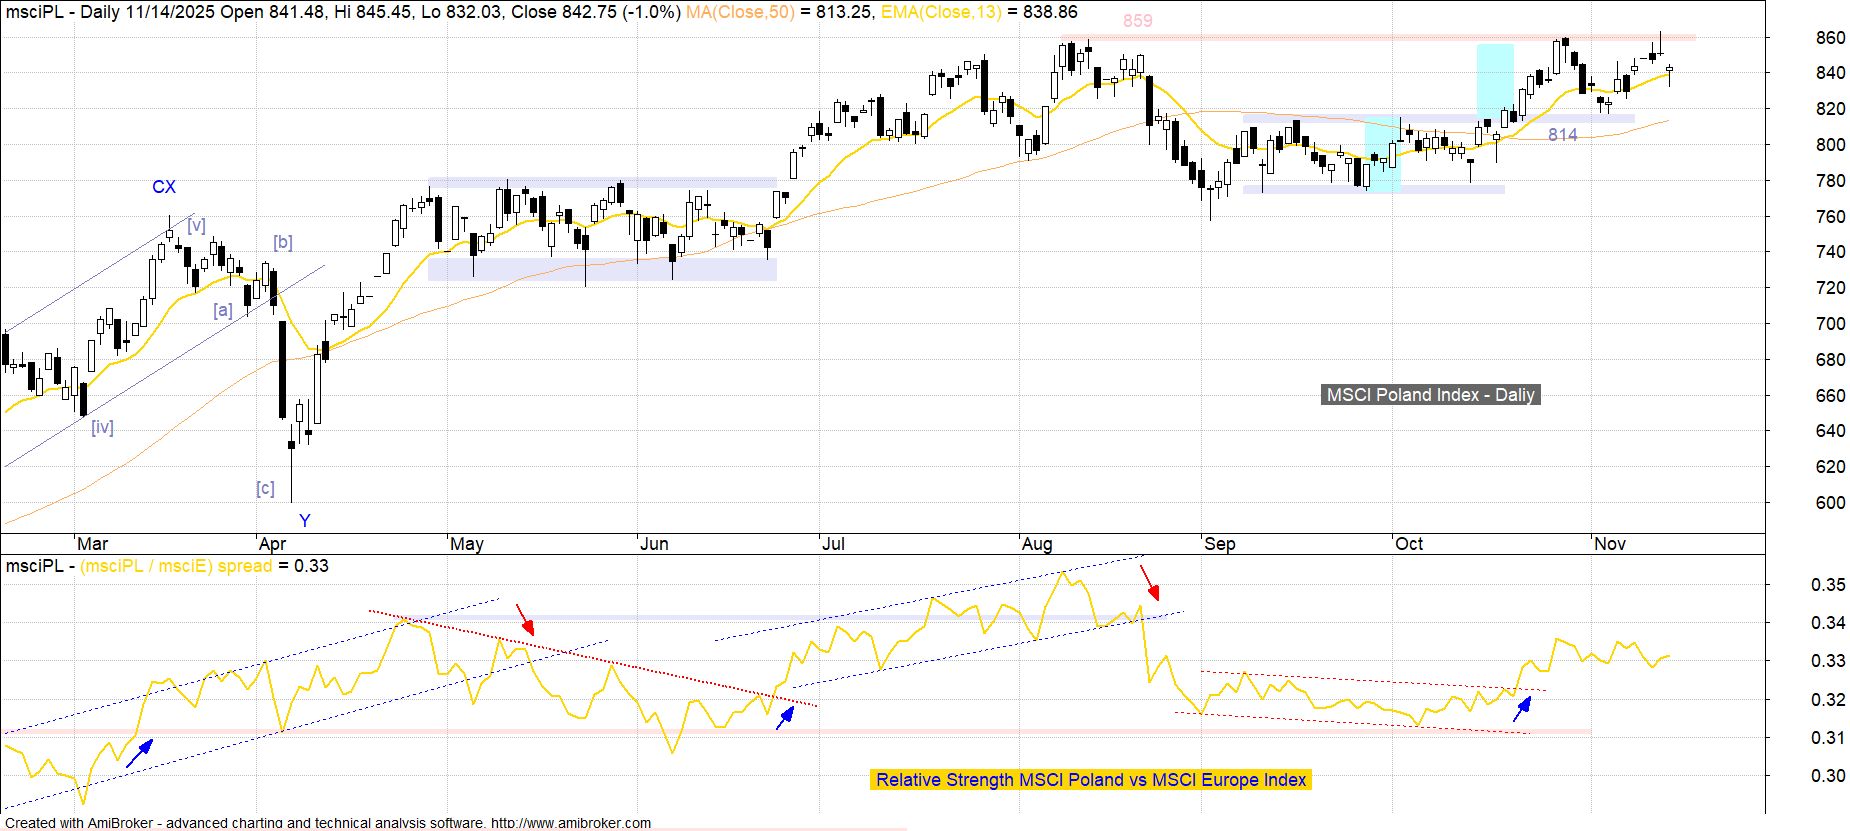Click the leftmost blue arrow in the relative strength panel
1850x831 pixels.
[140, 753]
